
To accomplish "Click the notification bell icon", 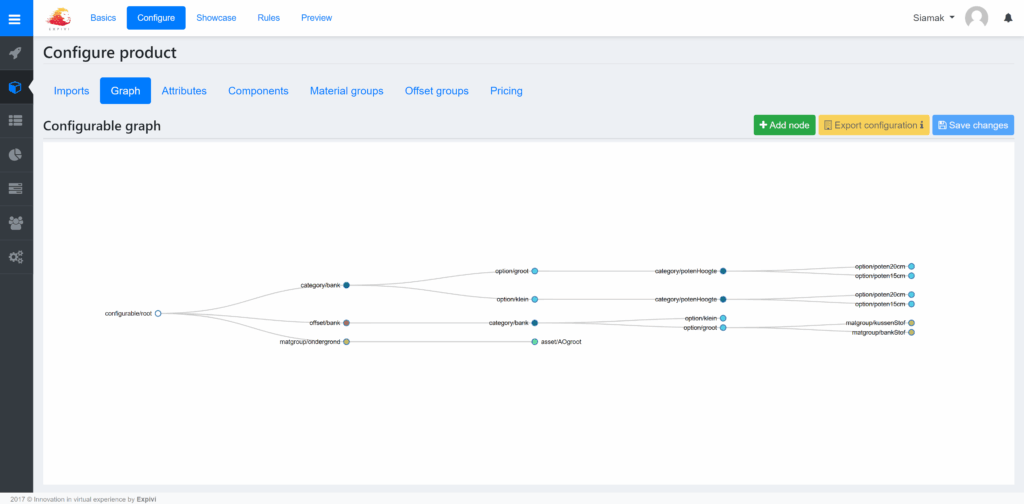I will pyautogui.click(x=1008, y=18).
